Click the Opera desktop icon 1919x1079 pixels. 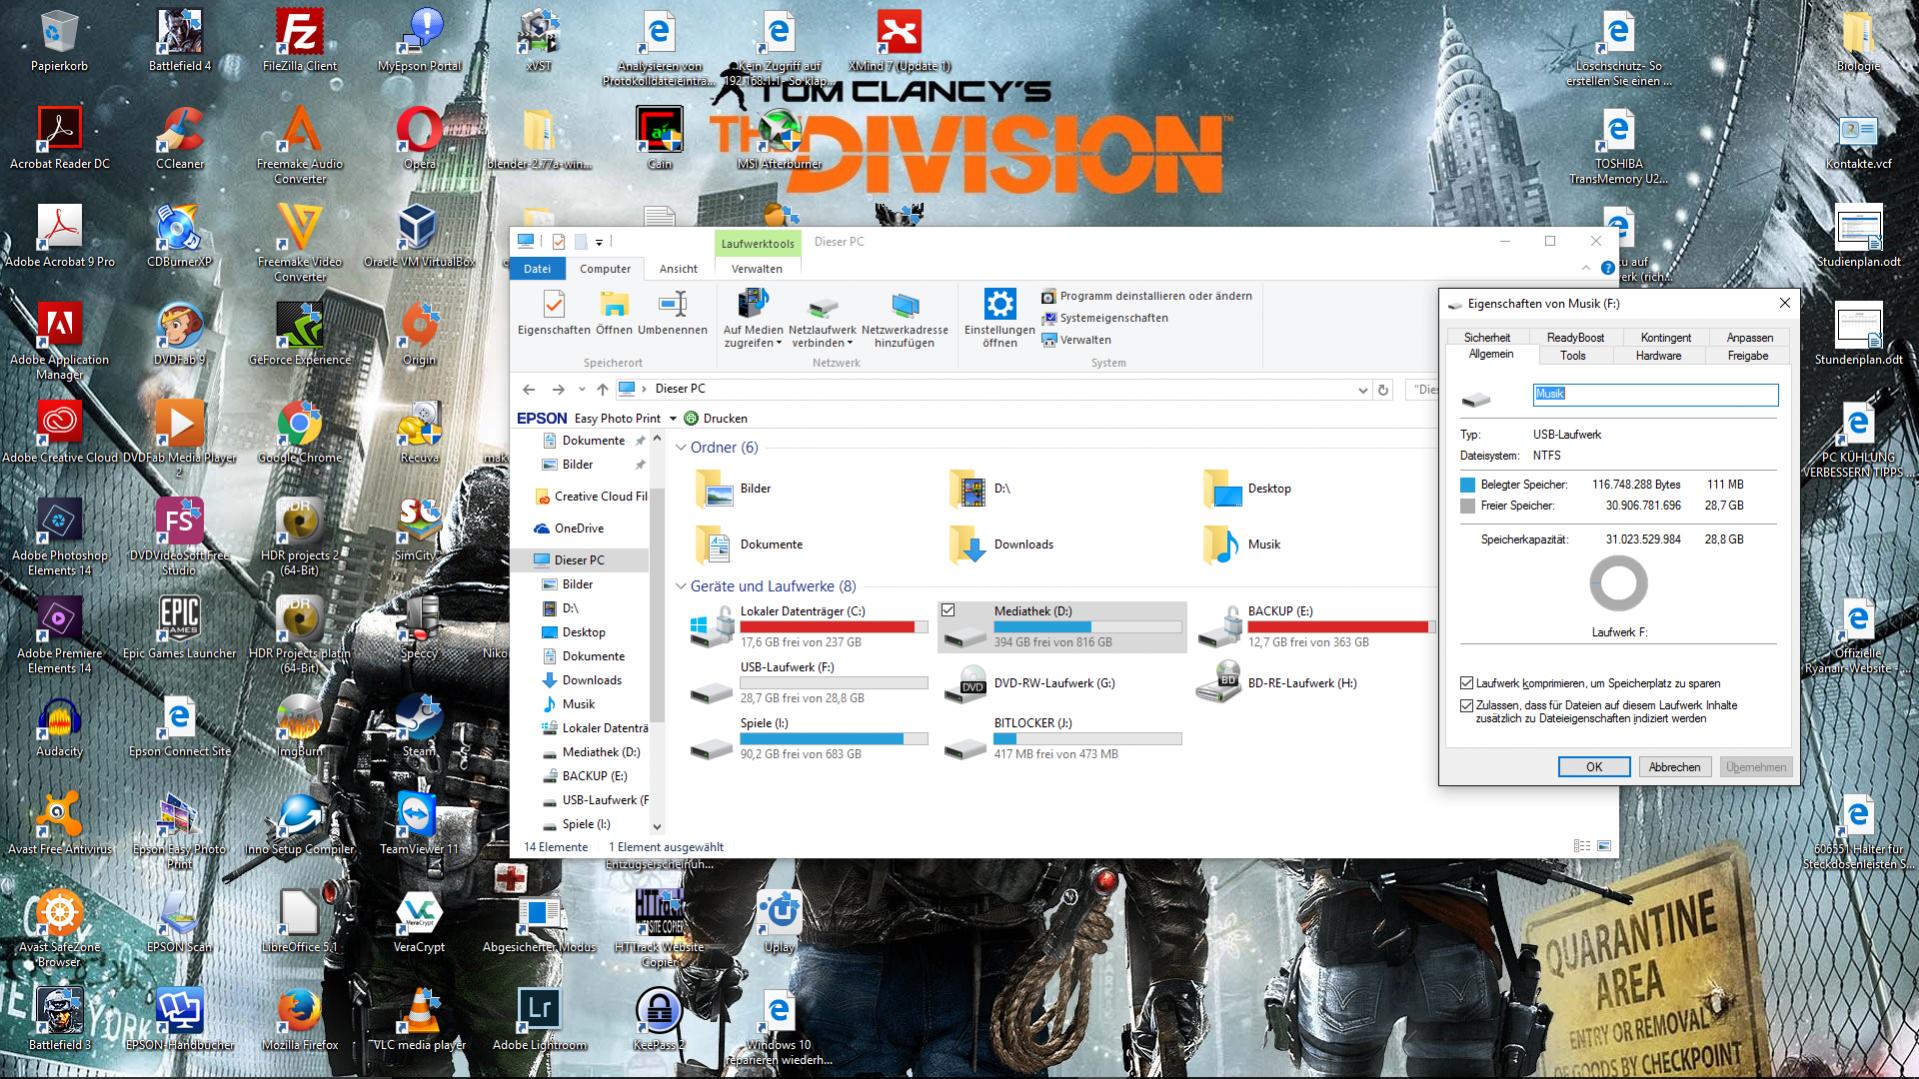pyautogui.click(x=420, y=139)
